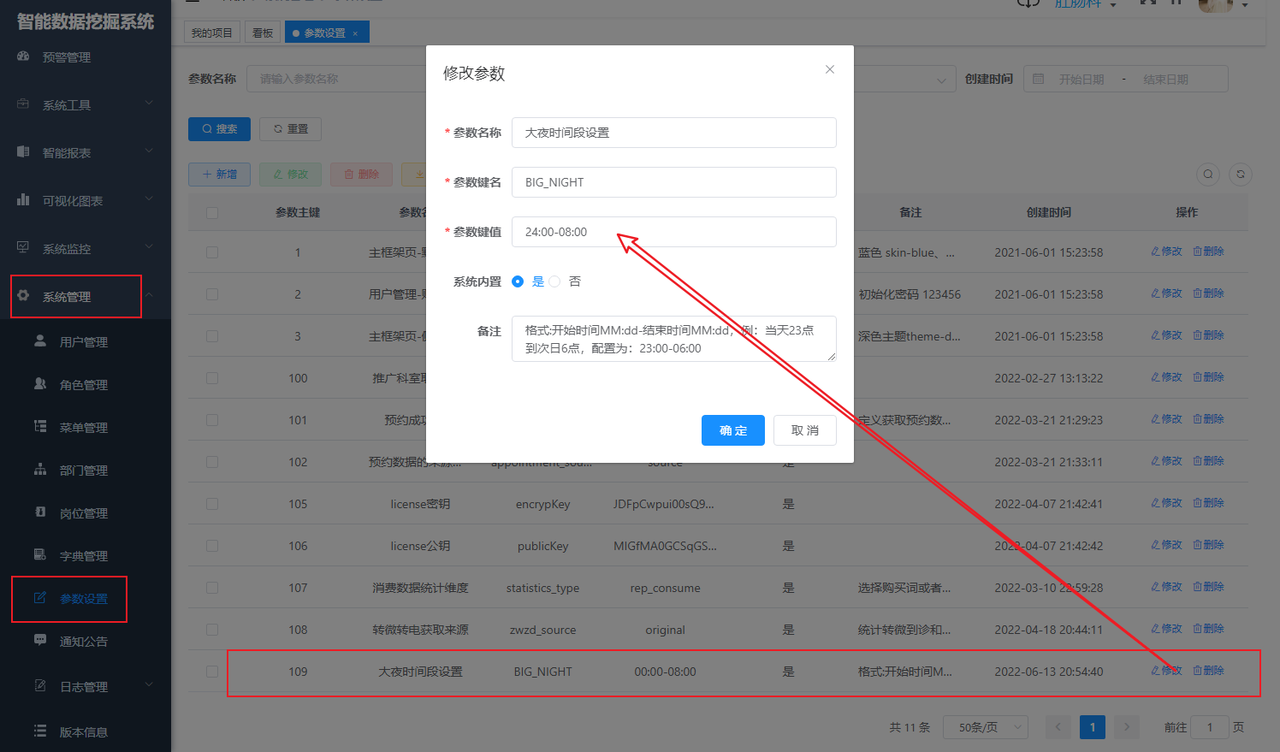Confirm with the 确定 button
The width and height of the screenshot is (1280, 752).
pyautogui.click(x=733, y=430)
